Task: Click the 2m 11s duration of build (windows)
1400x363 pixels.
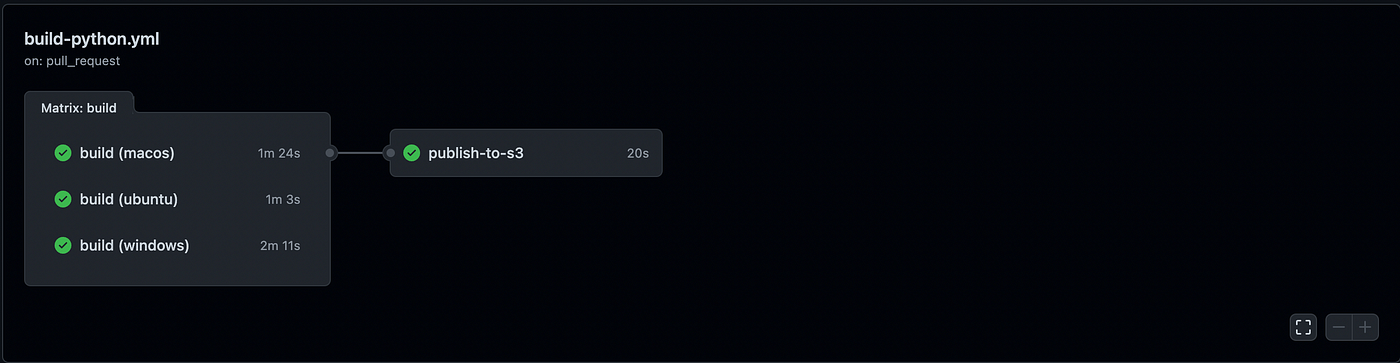Action: [279, 245]
